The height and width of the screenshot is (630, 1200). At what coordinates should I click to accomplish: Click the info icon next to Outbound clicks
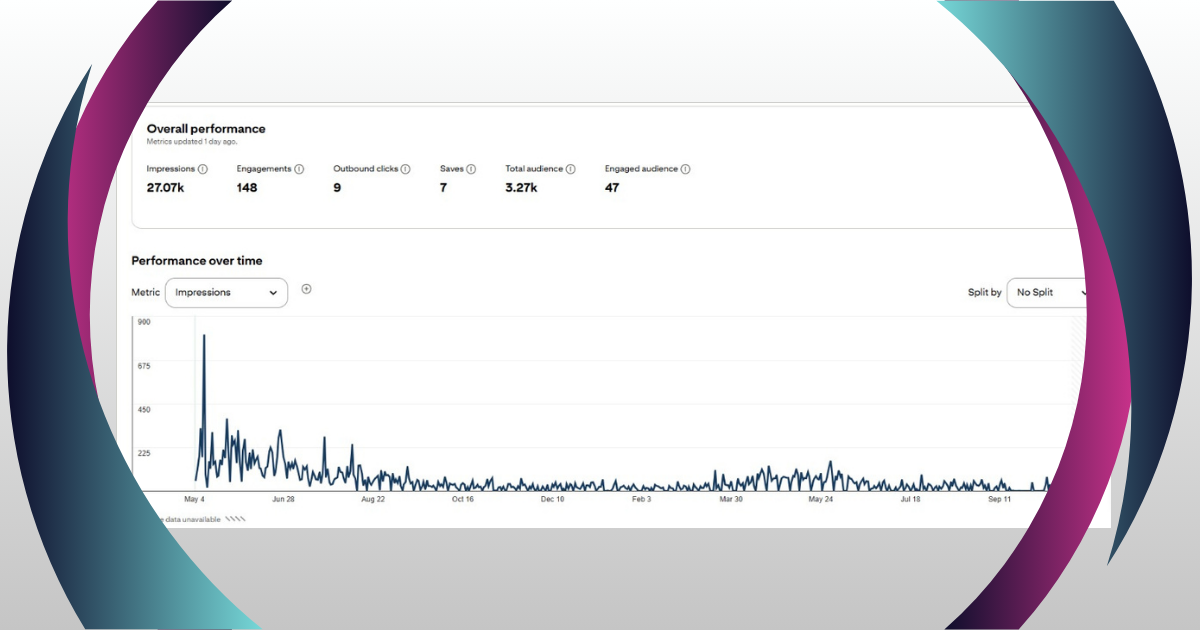point(406,169)
